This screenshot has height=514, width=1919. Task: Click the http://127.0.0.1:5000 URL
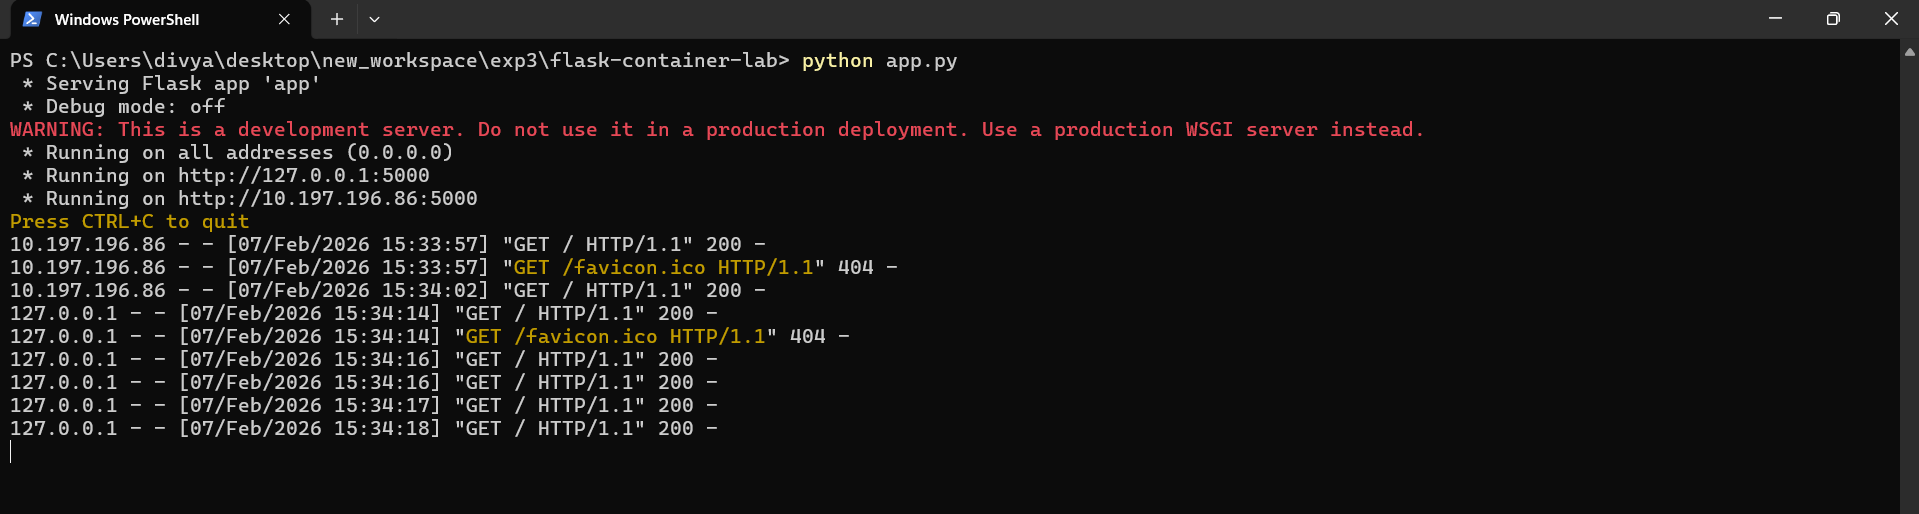tap(303, 176)
